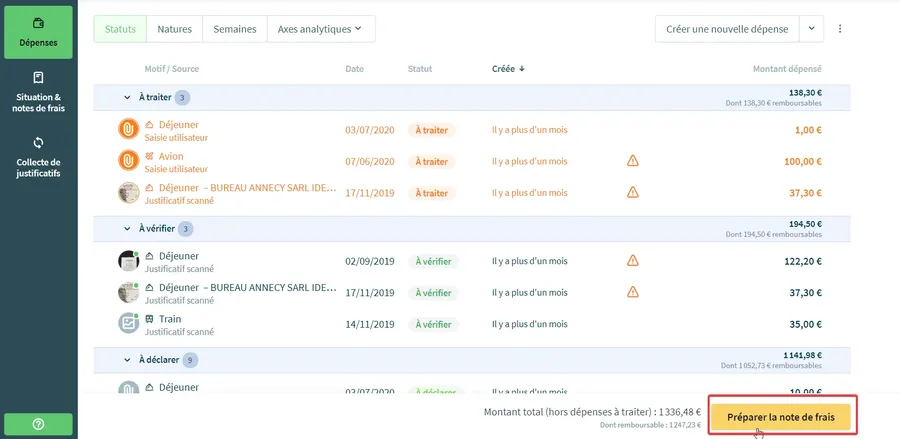This screenshot has height=439, width=900.
Task: Click the paperclip icon of the 1,00 € Déjeuner
Action: (128, 130)
